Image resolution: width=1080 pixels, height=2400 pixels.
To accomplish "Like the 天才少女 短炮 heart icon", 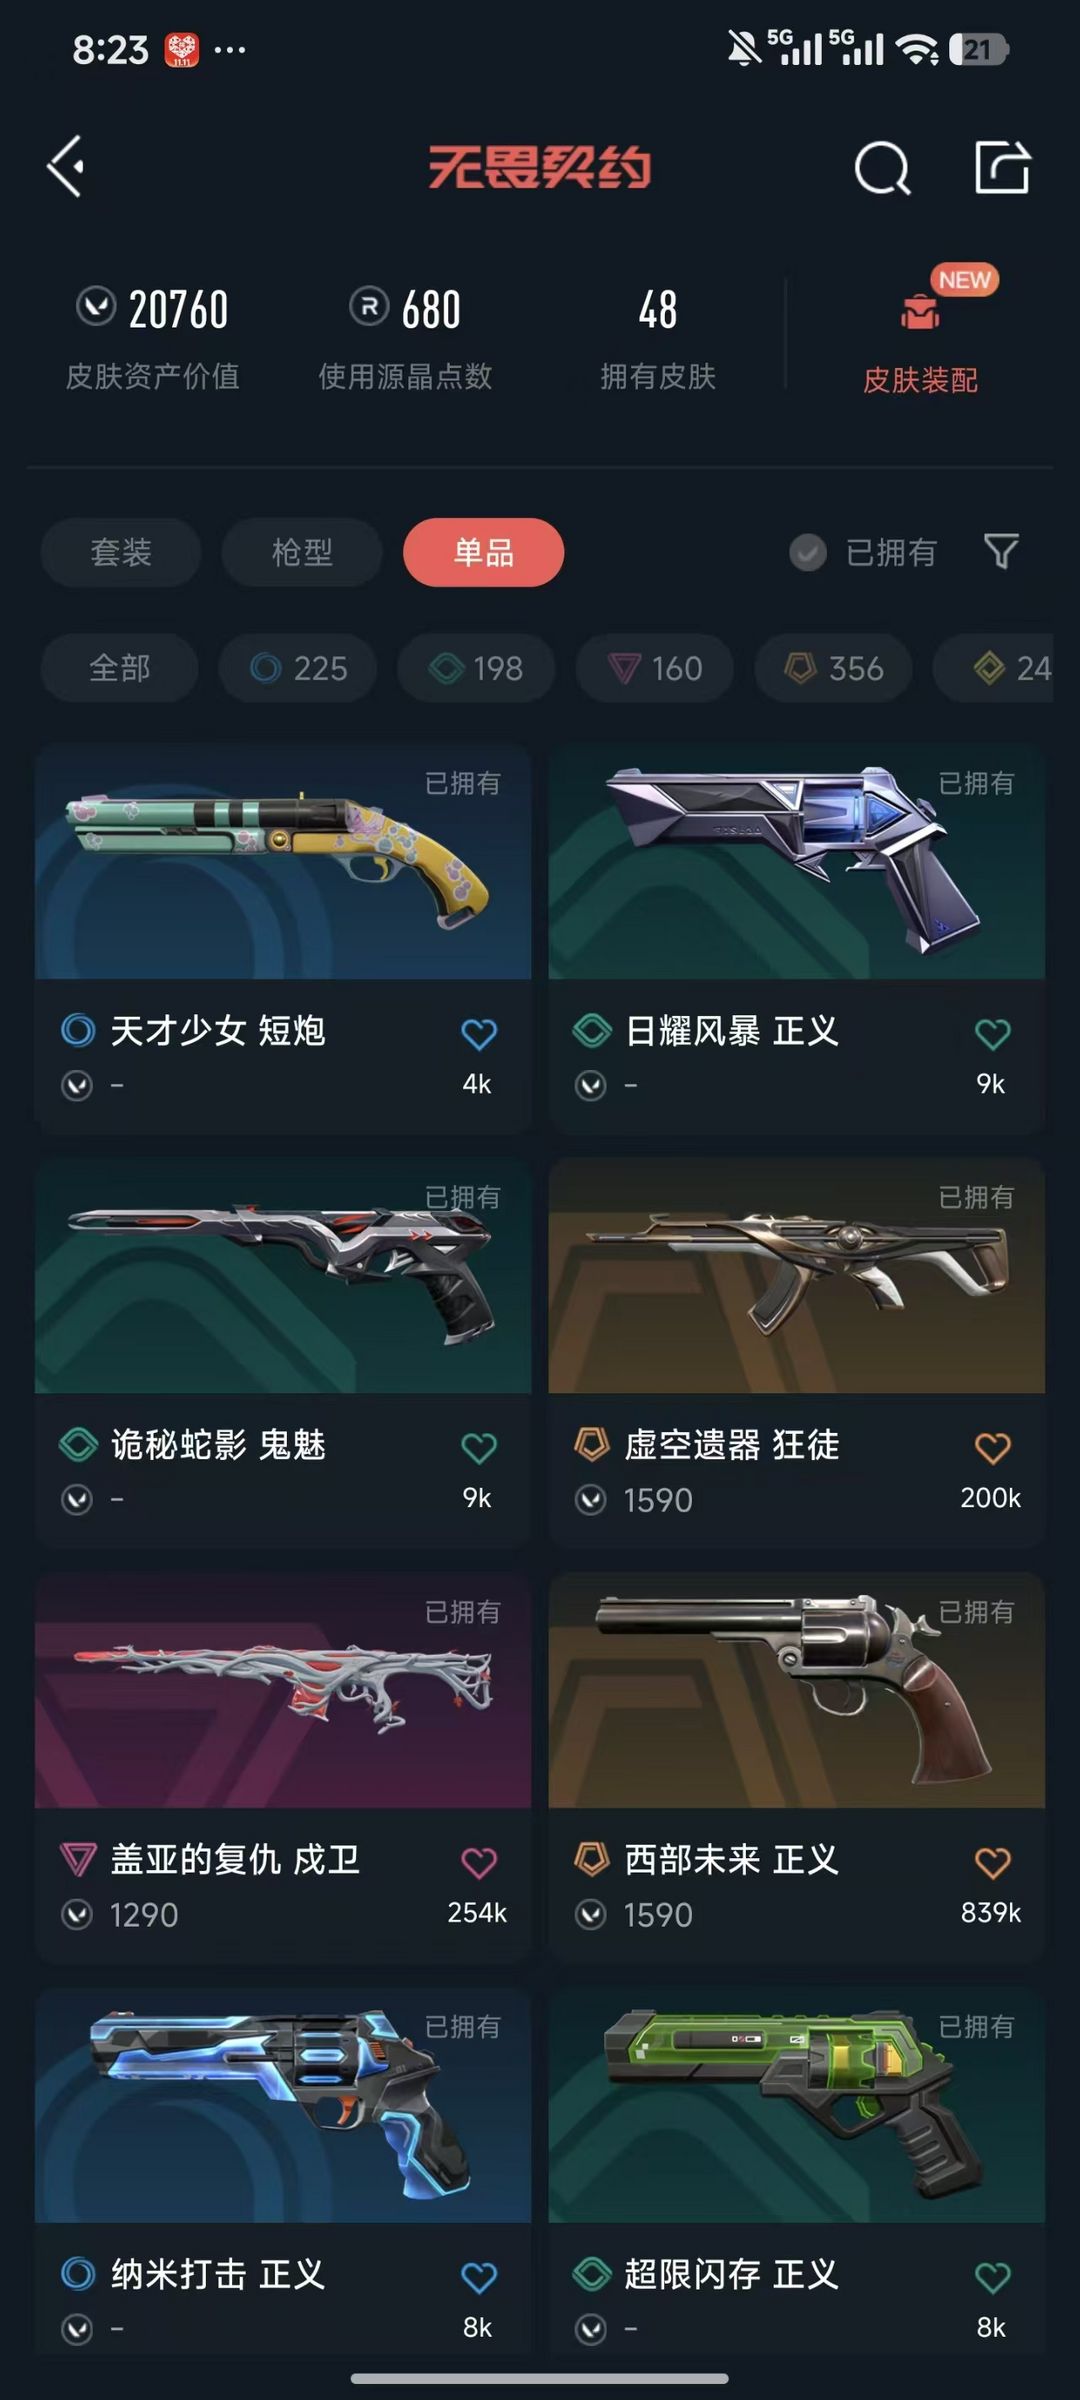I will pos(479,1034).
